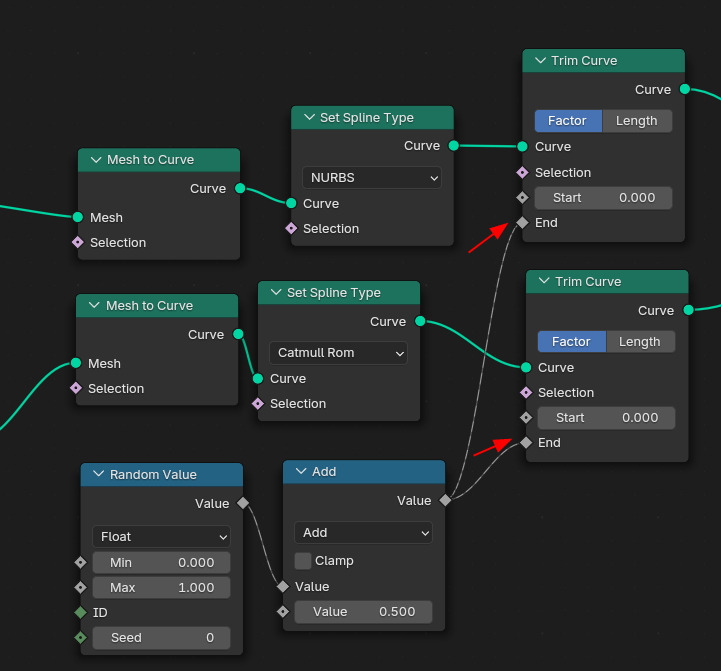Select the Add node by its title
Screen dimensions: 721x671
click(324, 471)
